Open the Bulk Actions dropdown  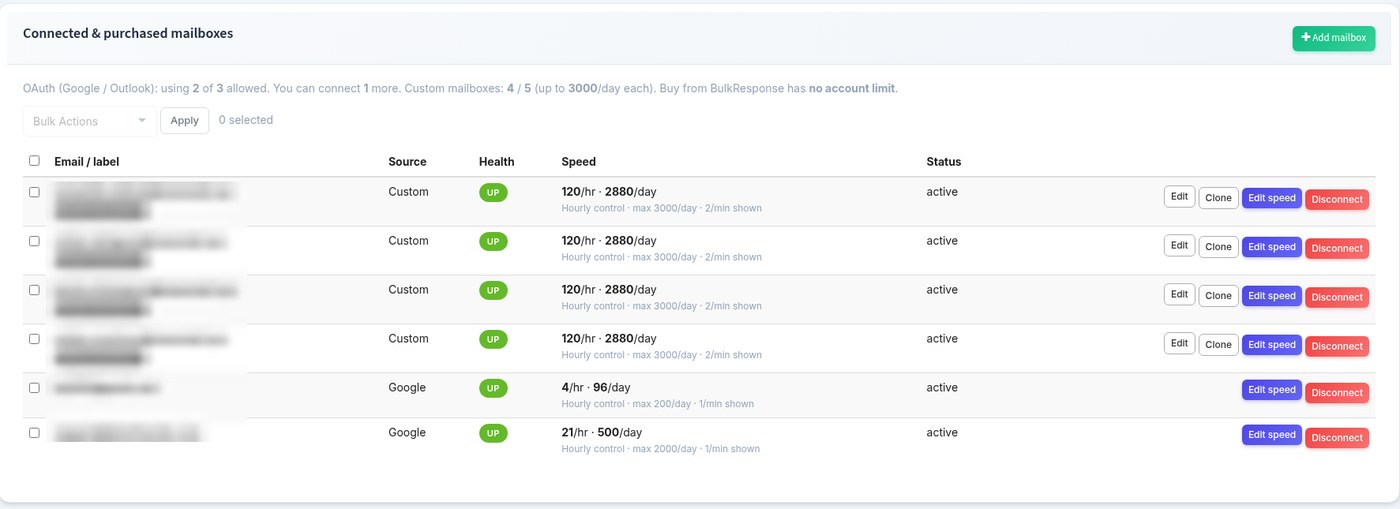pos(89,121)
